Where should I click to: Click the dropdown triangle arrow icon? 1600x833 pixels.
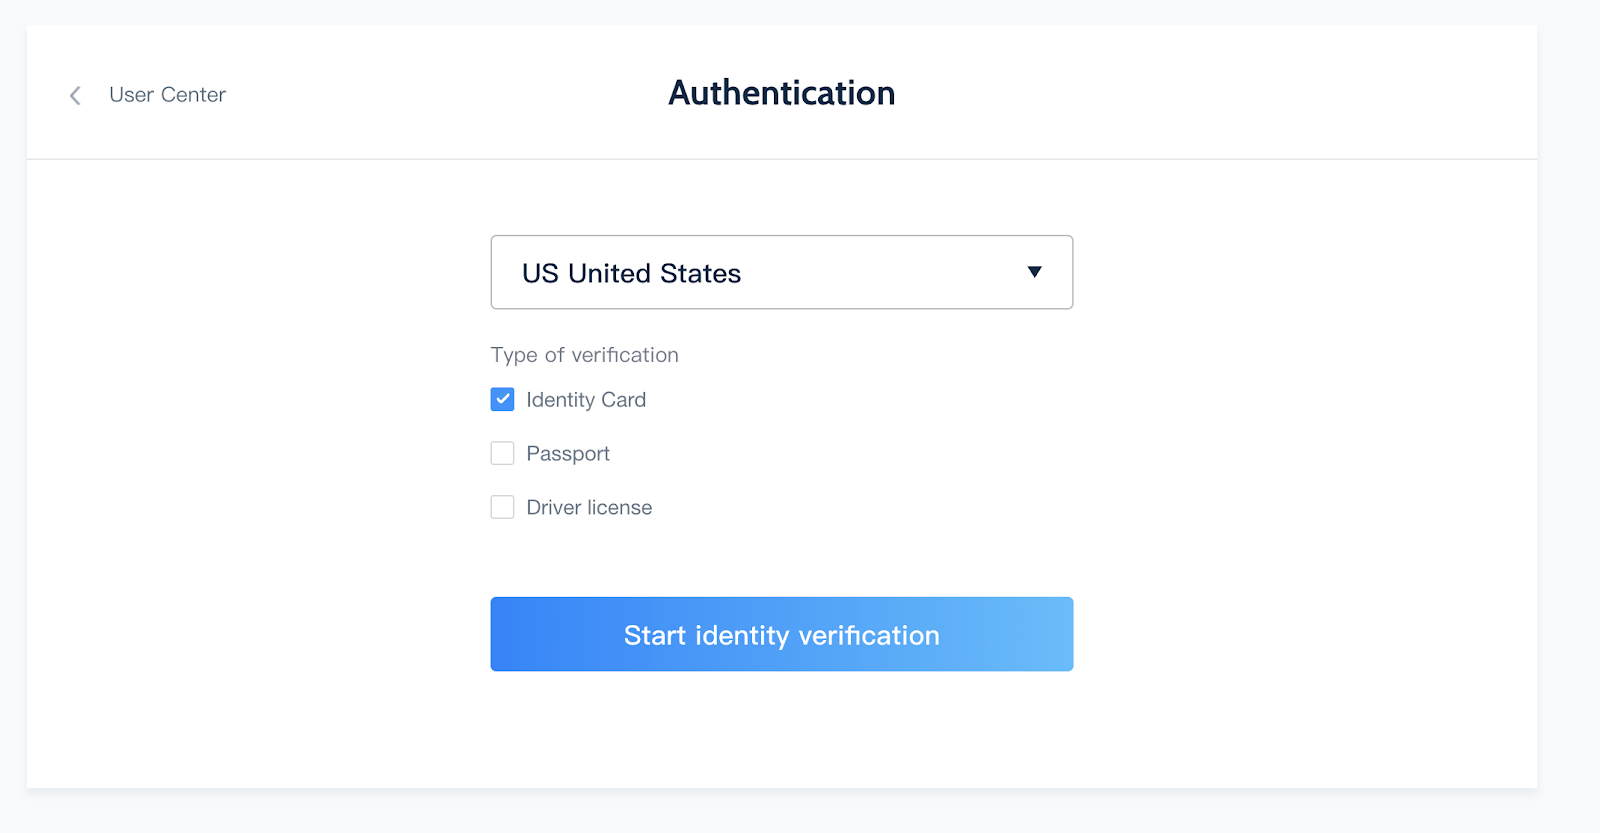tap(1035, 272)
